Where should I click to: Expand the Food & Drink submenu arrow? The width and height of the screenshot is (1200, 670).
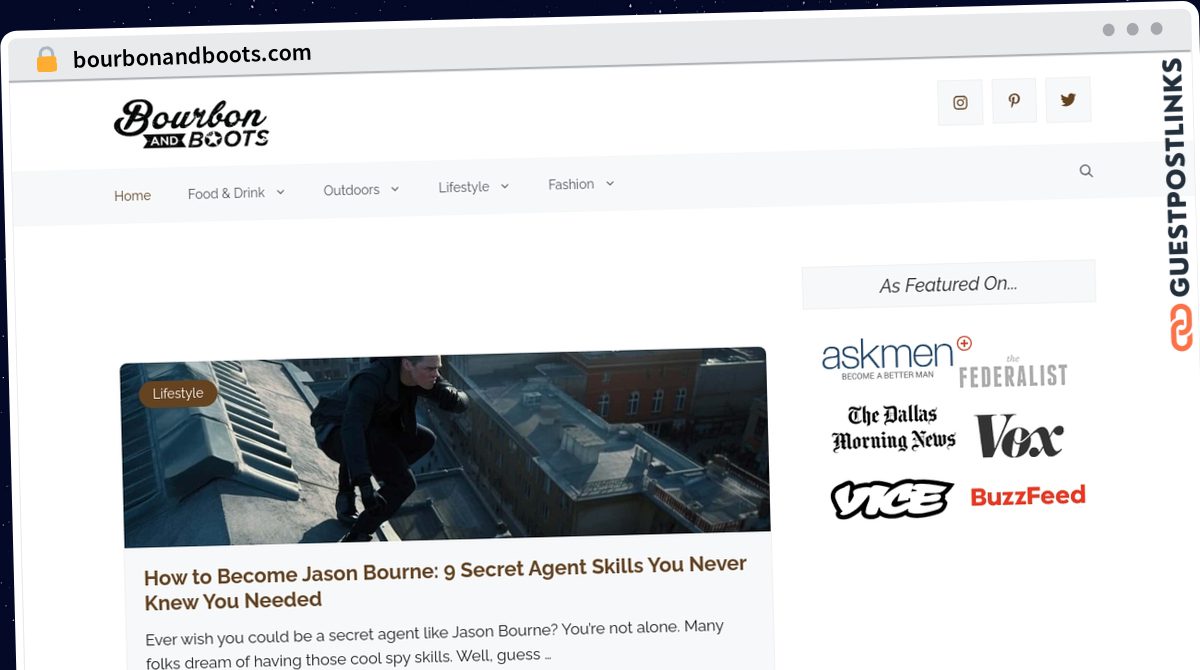click(280, 192)
